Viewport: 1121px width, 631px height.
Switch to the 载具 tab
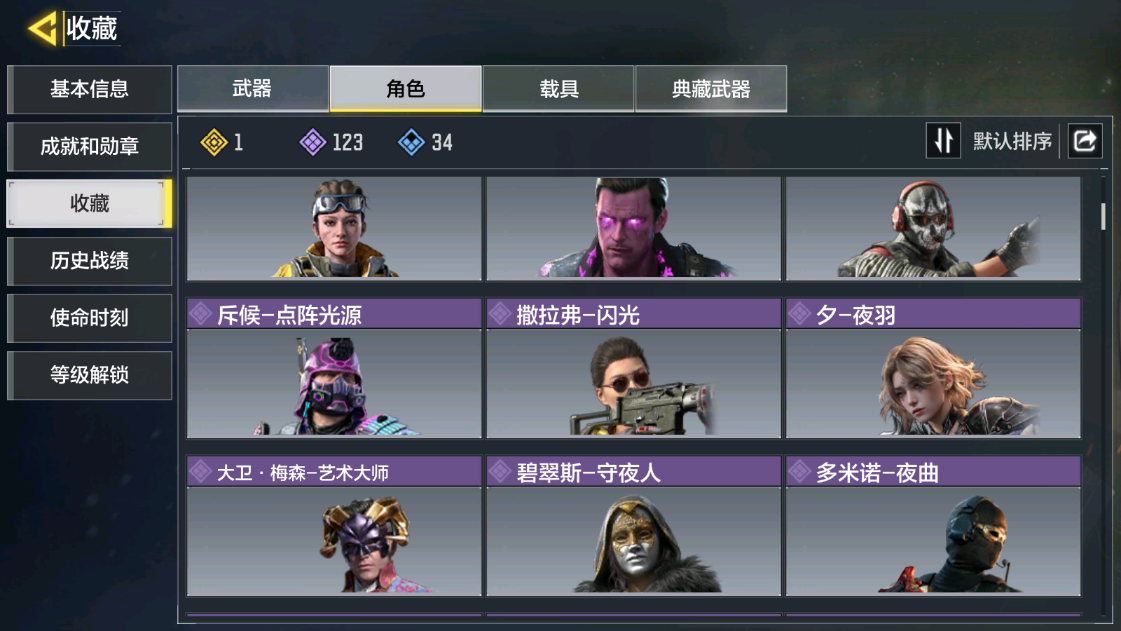click(x=558, y=89)
